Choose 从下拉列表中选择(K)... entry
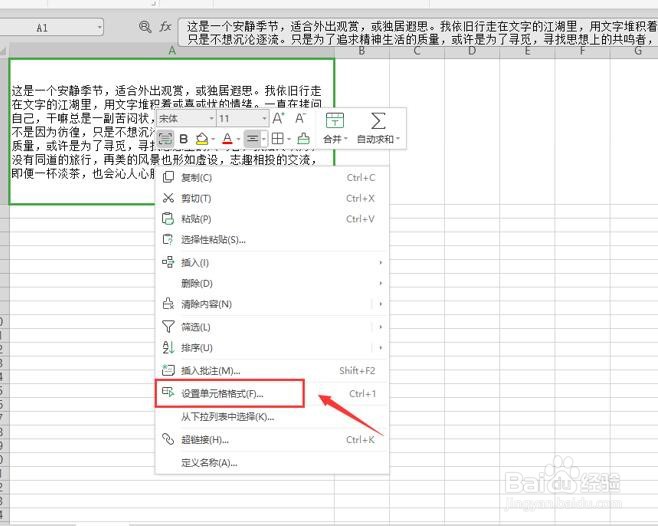 coord(272,417)
